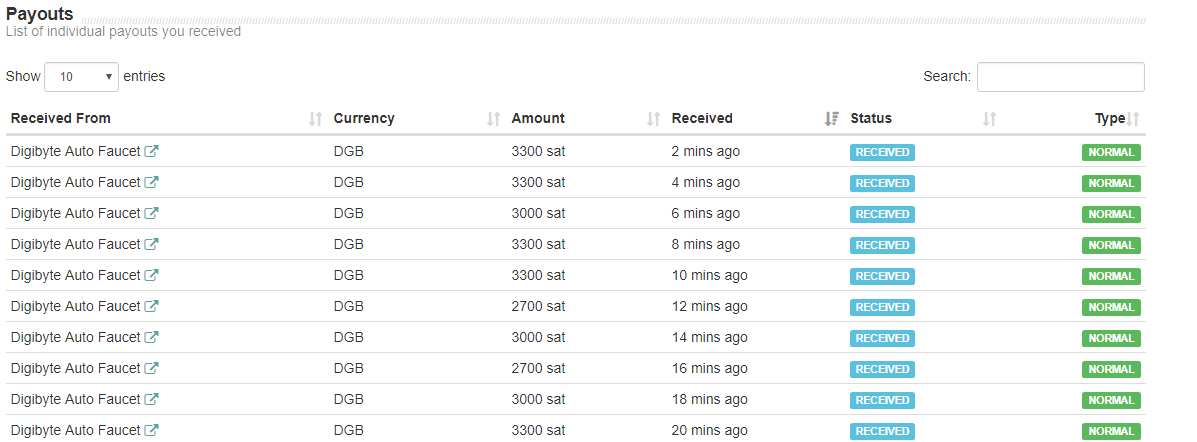Select DGB currency in 20 mins ago row
1197x442 pixels.
click(x=349, y=430)
